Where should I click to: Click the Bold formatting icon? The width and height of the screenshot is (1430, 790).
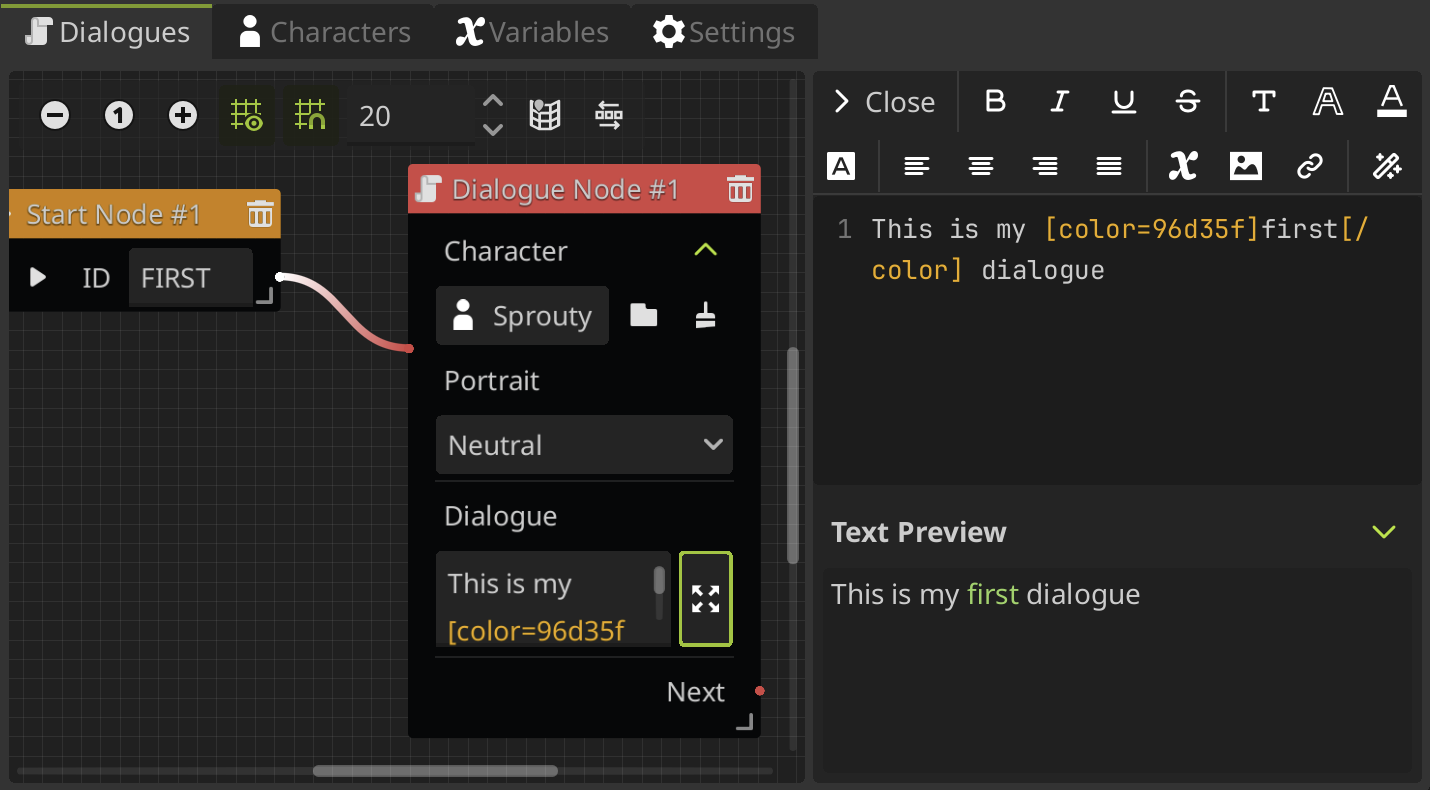[995, 102]
